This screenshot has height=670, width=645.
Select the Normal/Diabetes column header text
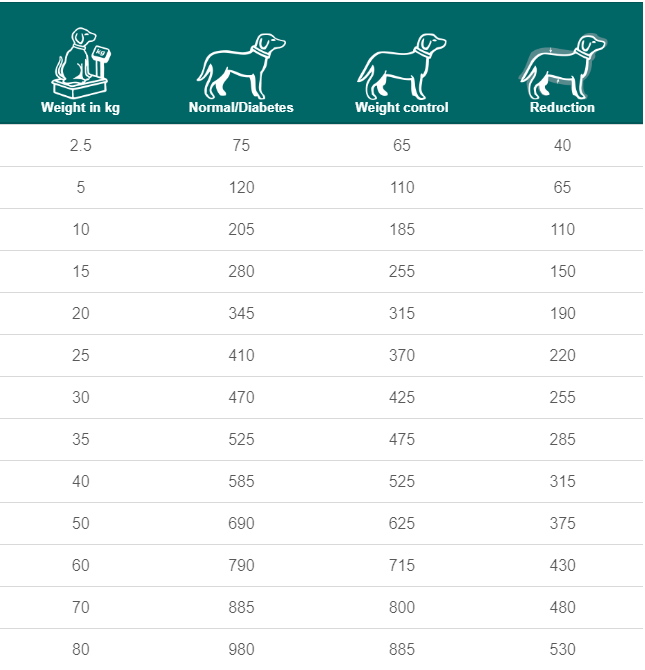click(241, 107)
